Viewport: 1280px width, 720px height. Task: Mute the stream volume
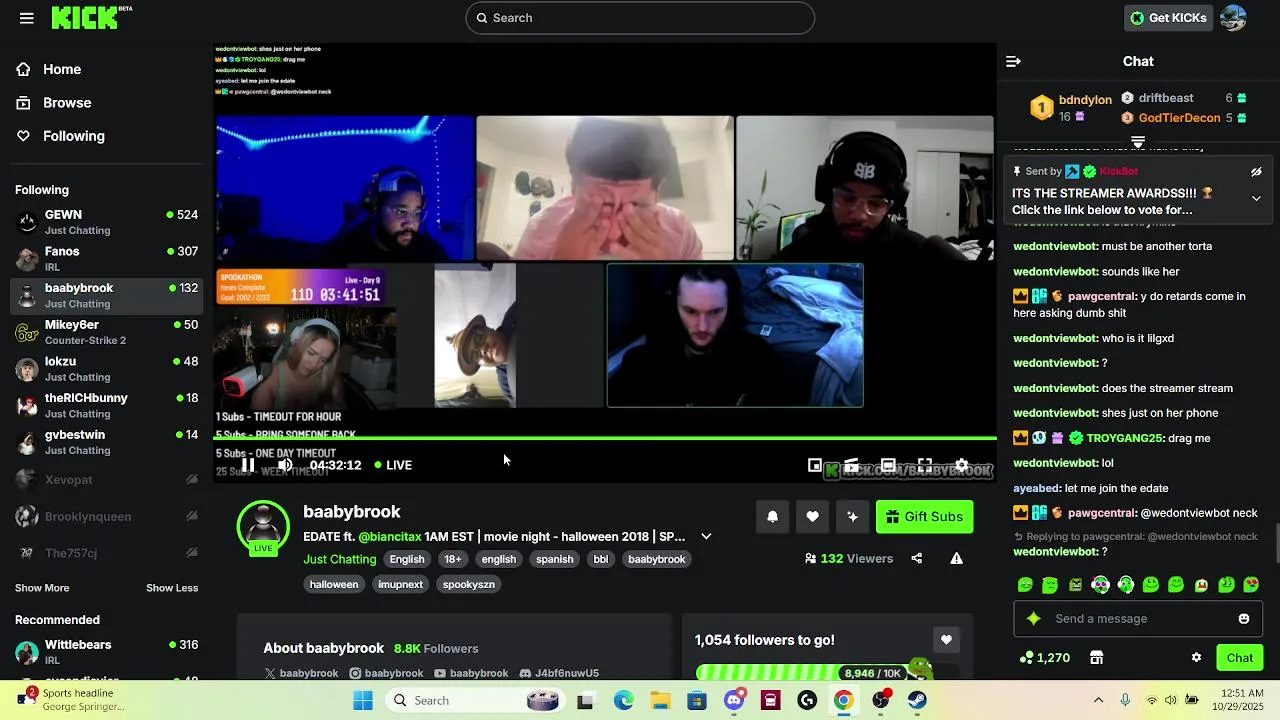pyautogui.click(x=285, y=464)
